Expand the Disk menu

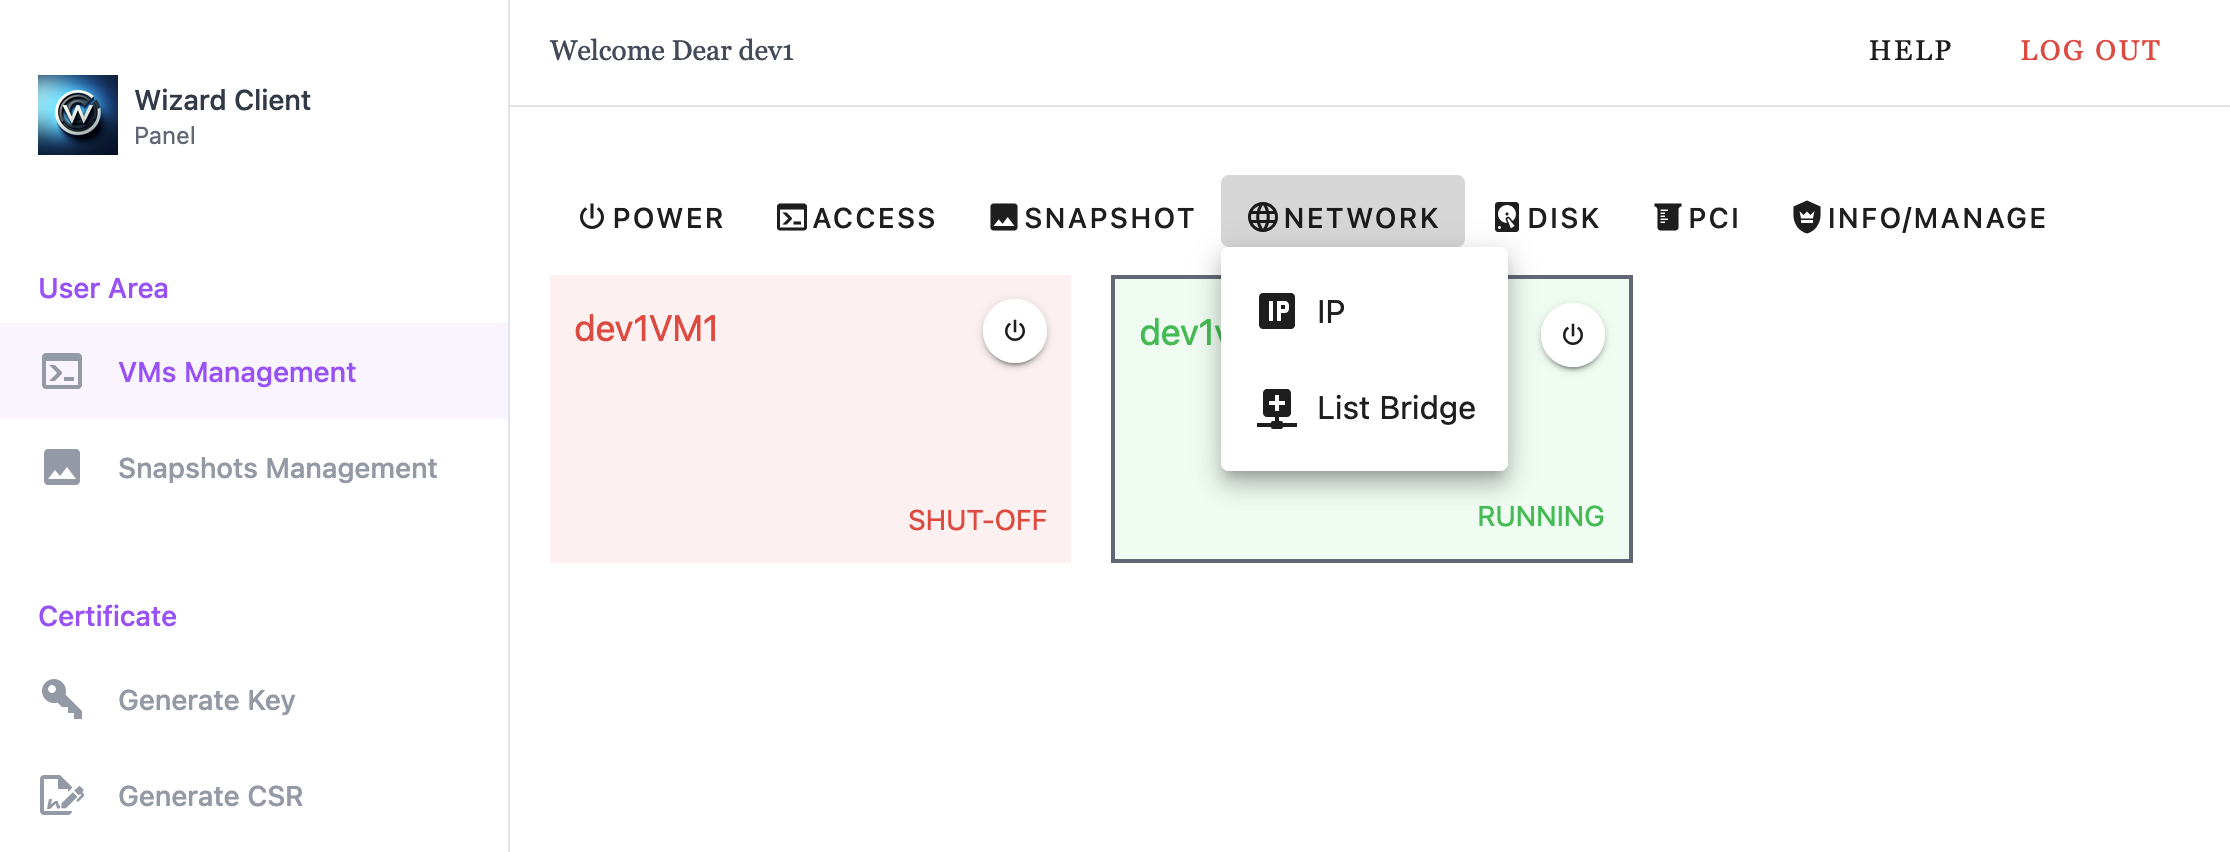(1547, 217)
